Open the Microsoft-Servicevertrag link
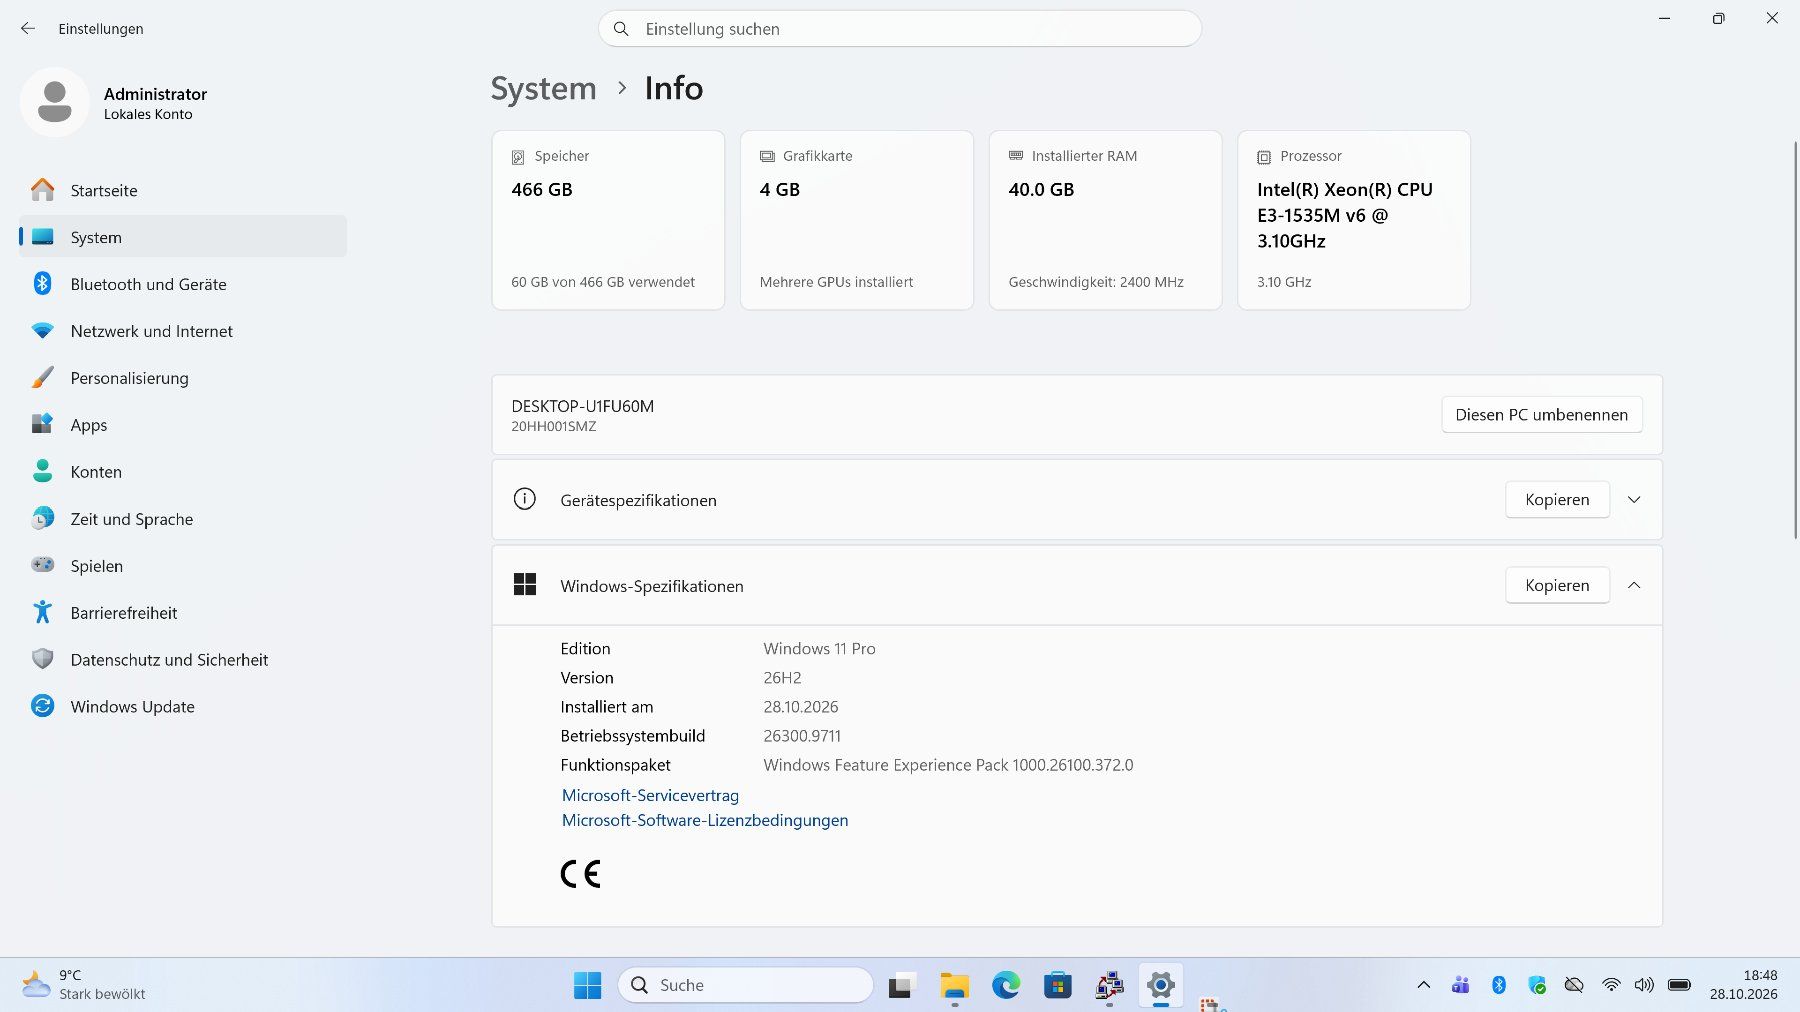This screenshot has height=1012, width=1800. [x=650, y=796]
